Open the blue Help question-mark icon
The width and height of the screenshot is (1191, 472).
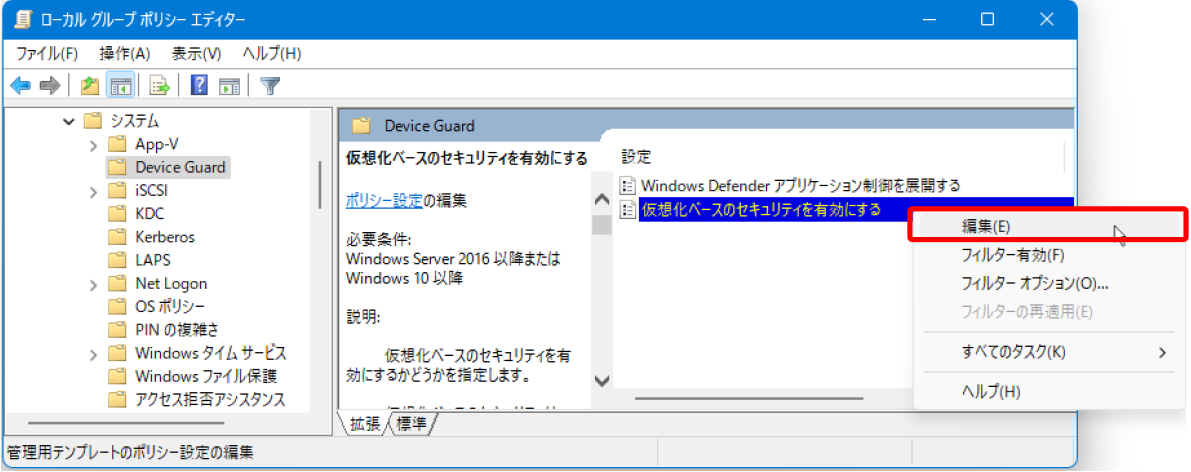click(200, 85)
